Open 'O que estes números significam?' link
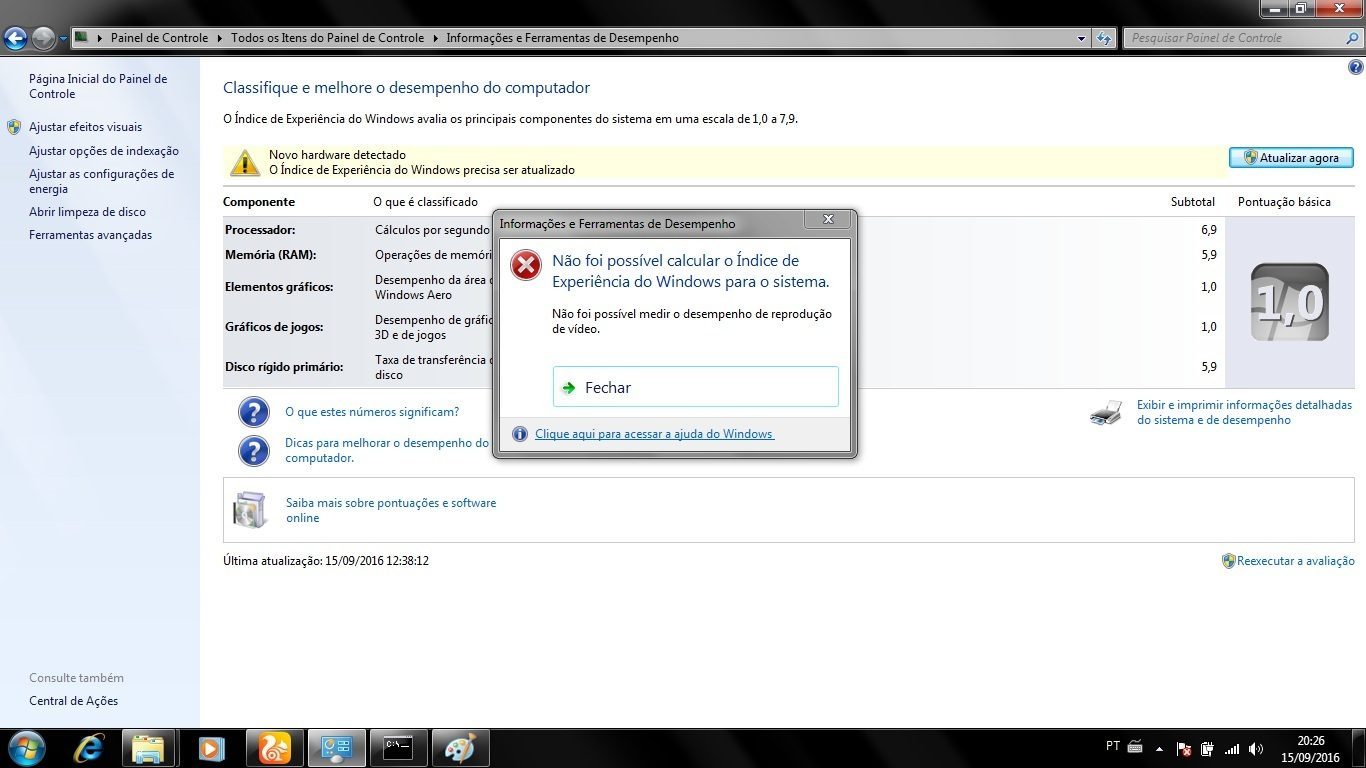 [372, 412]
